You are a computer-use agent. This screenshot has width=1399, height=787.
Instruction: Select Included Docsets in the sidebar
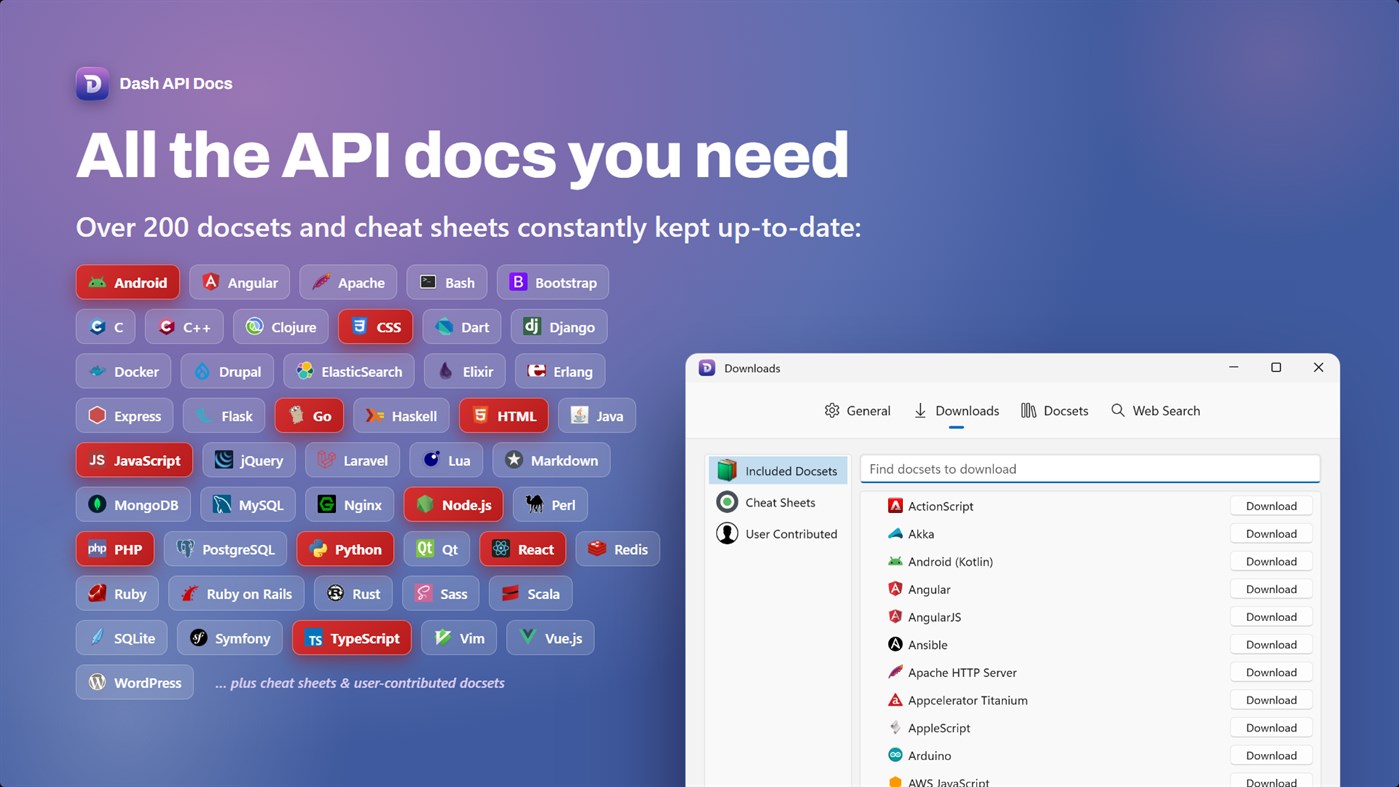coord(778,470)
